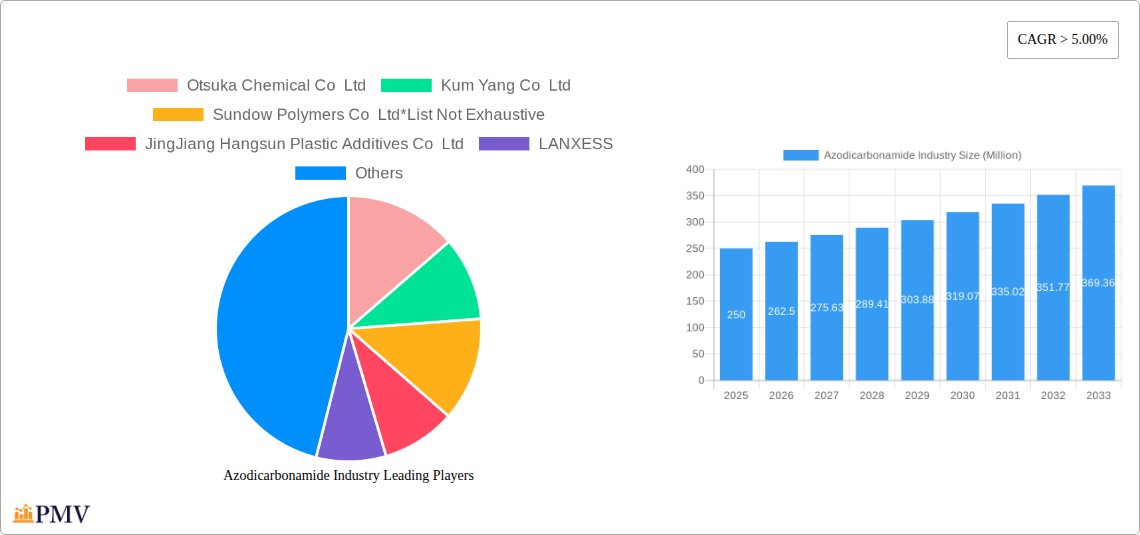Click the Otsuka Chemical Co Ltd legend swatch

point(152,85)
